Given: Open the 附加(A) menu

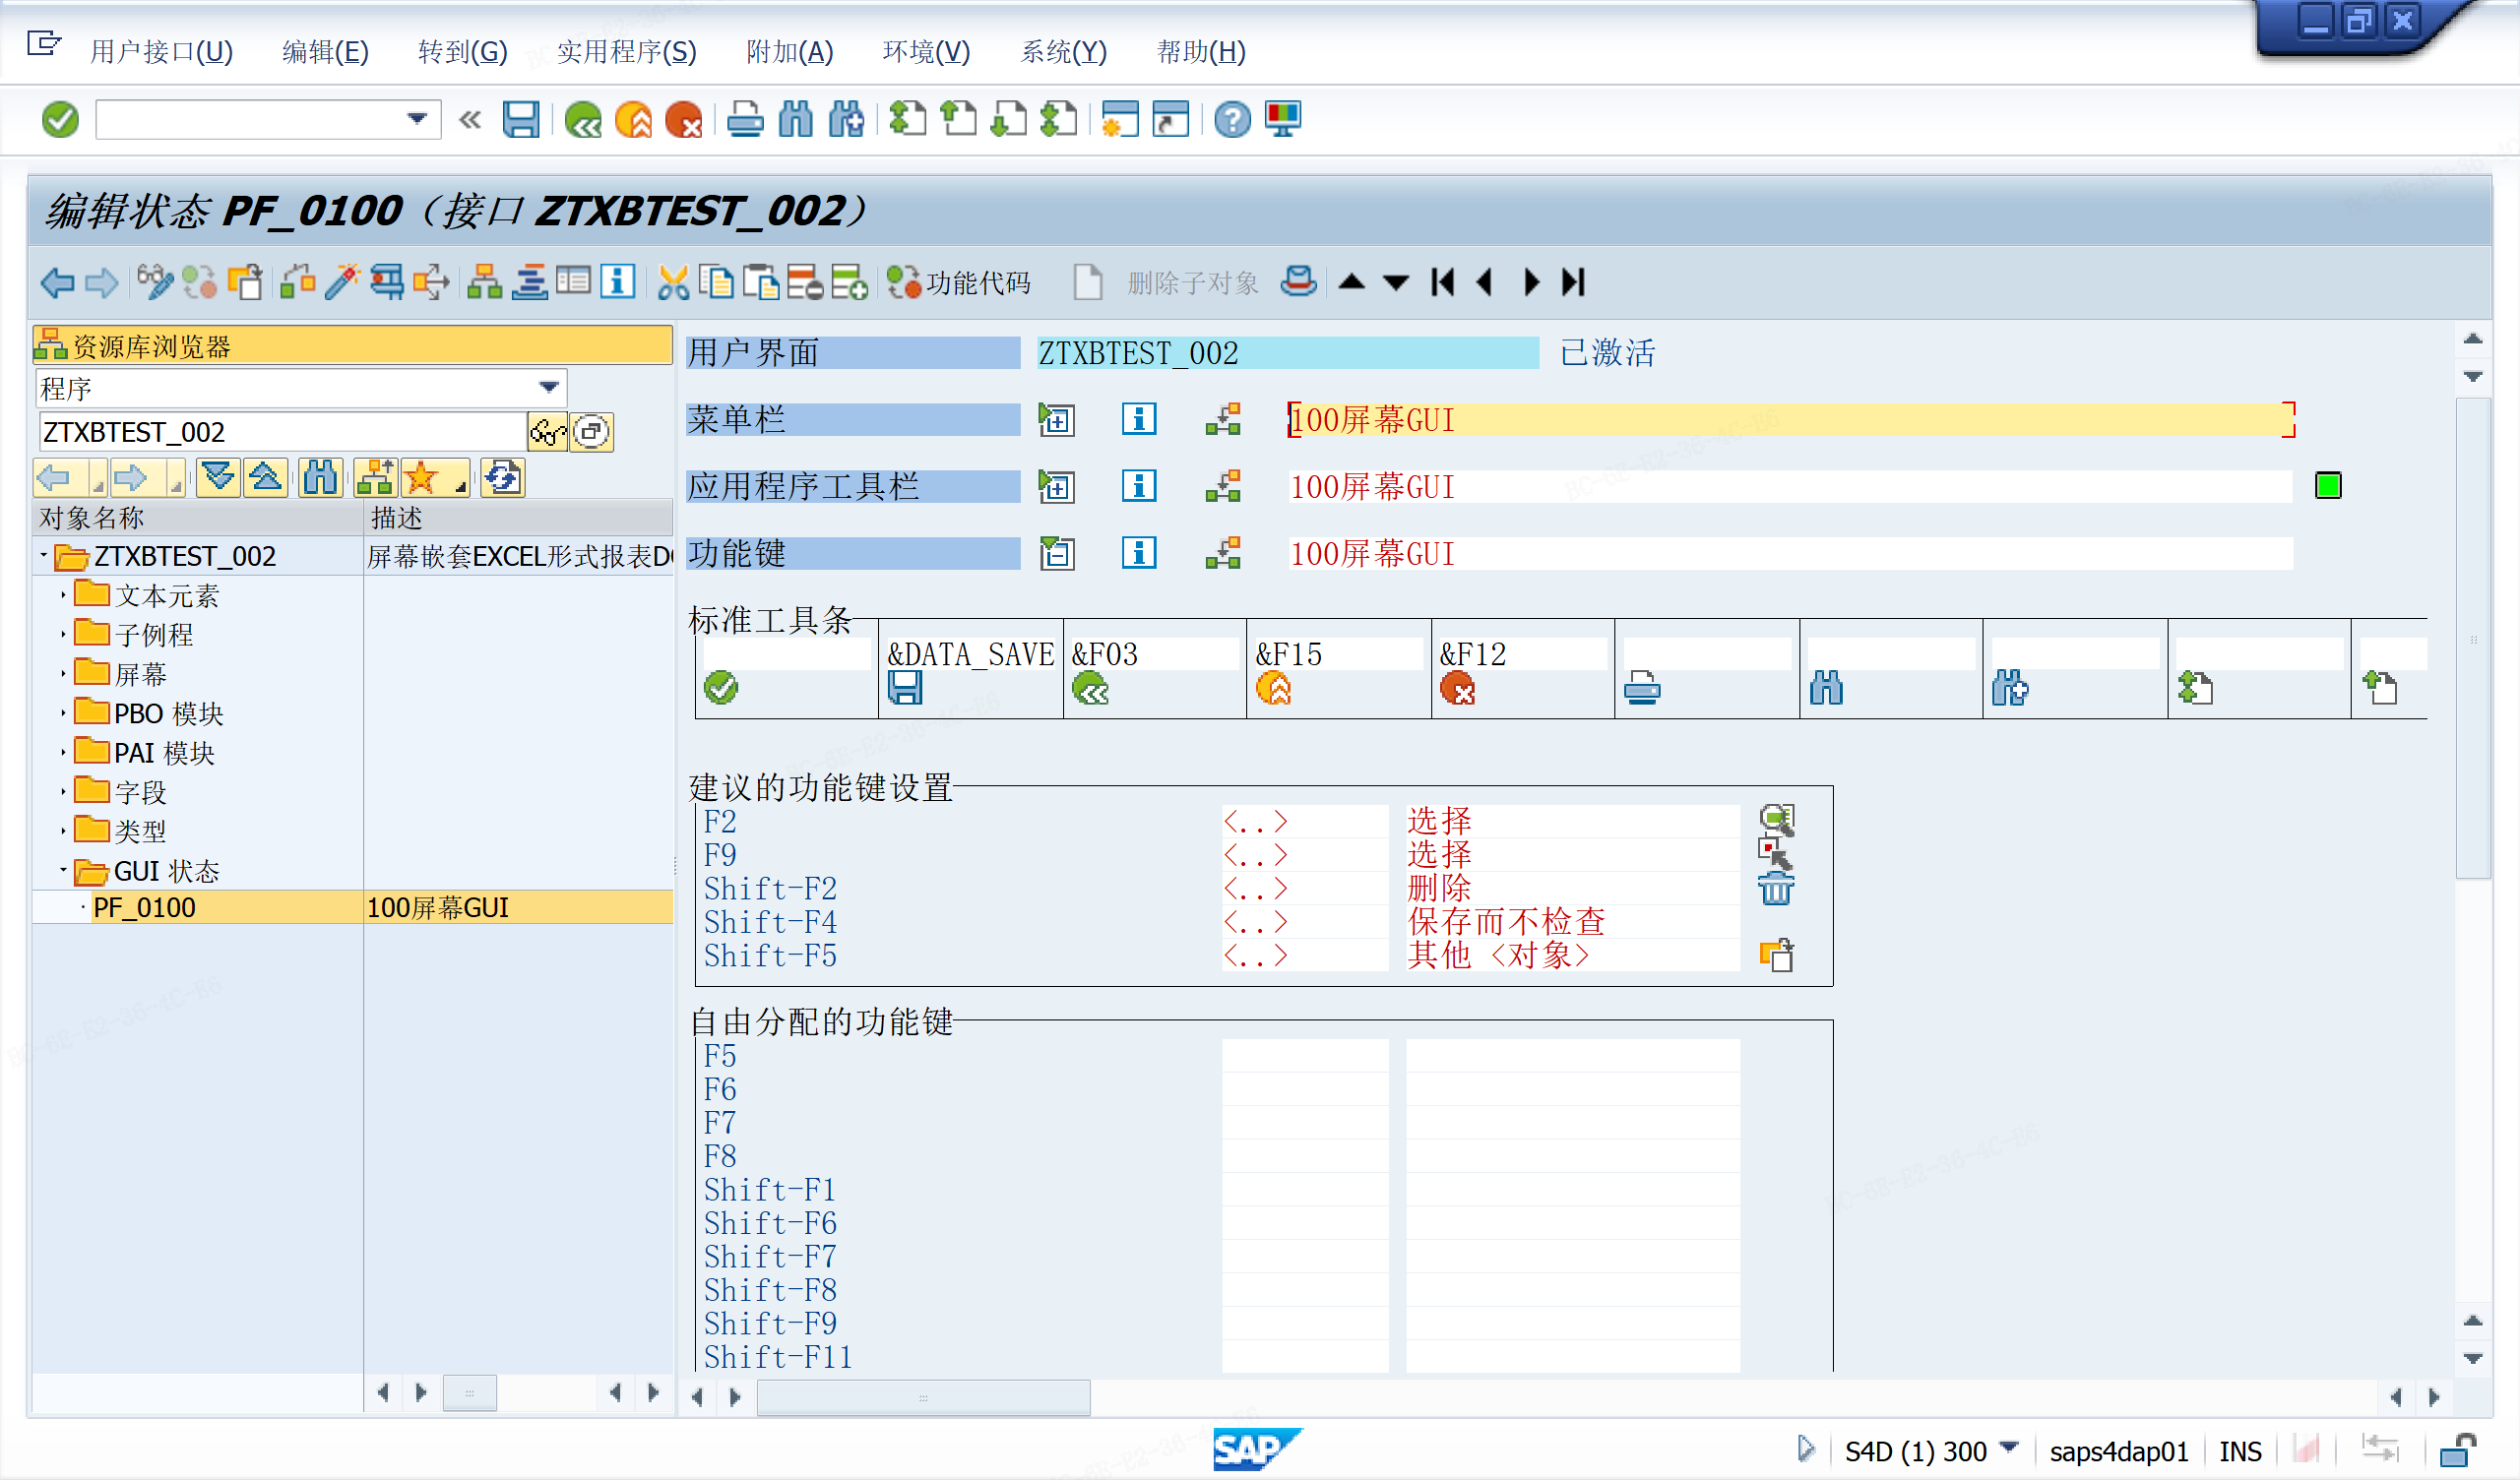Looking at the screenshot, I should (x=789, y=52).
